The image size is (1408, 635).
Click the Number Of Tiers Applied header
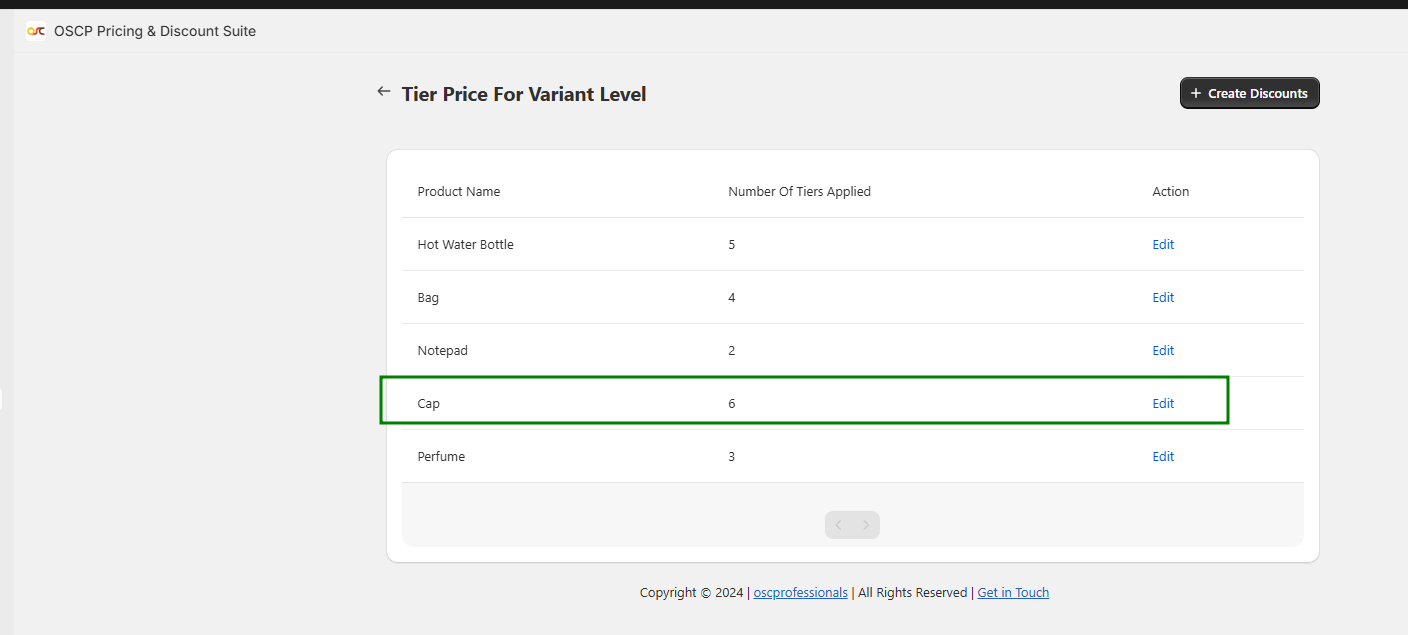coord(799,191)
